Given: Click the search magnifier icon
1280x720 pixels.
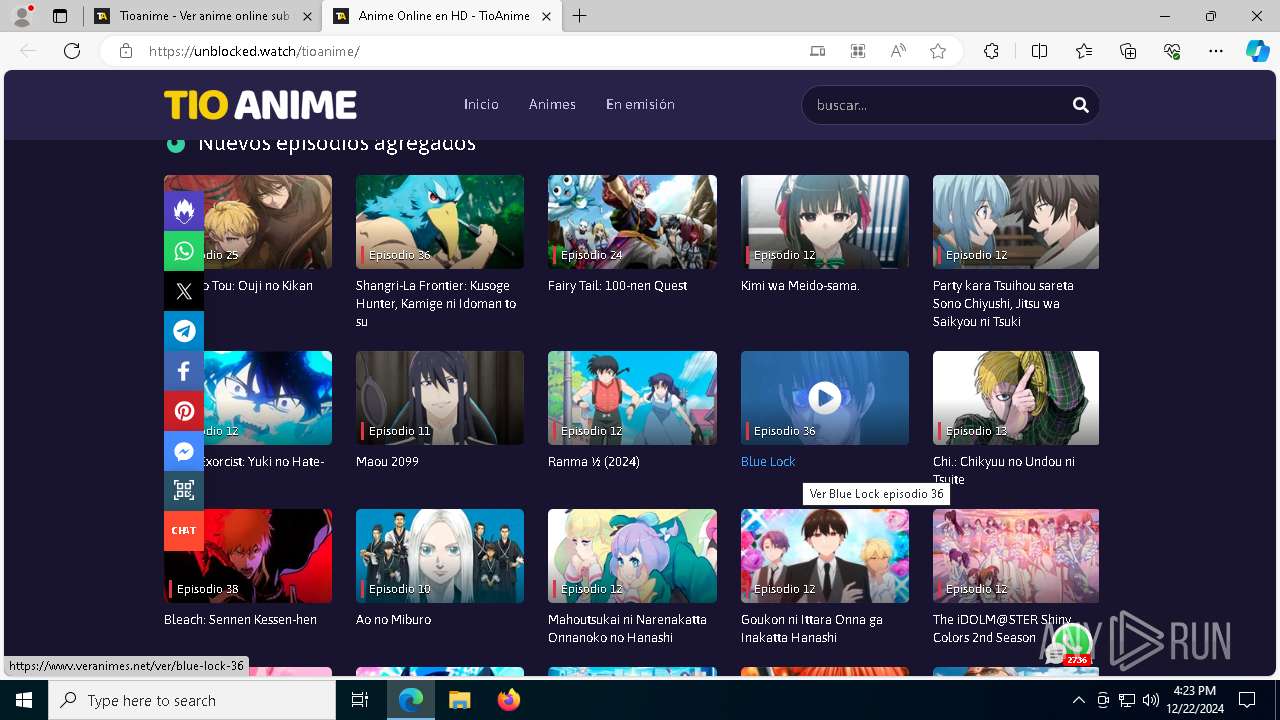Looking at the screenshot, I should (x=1080, y=105).
